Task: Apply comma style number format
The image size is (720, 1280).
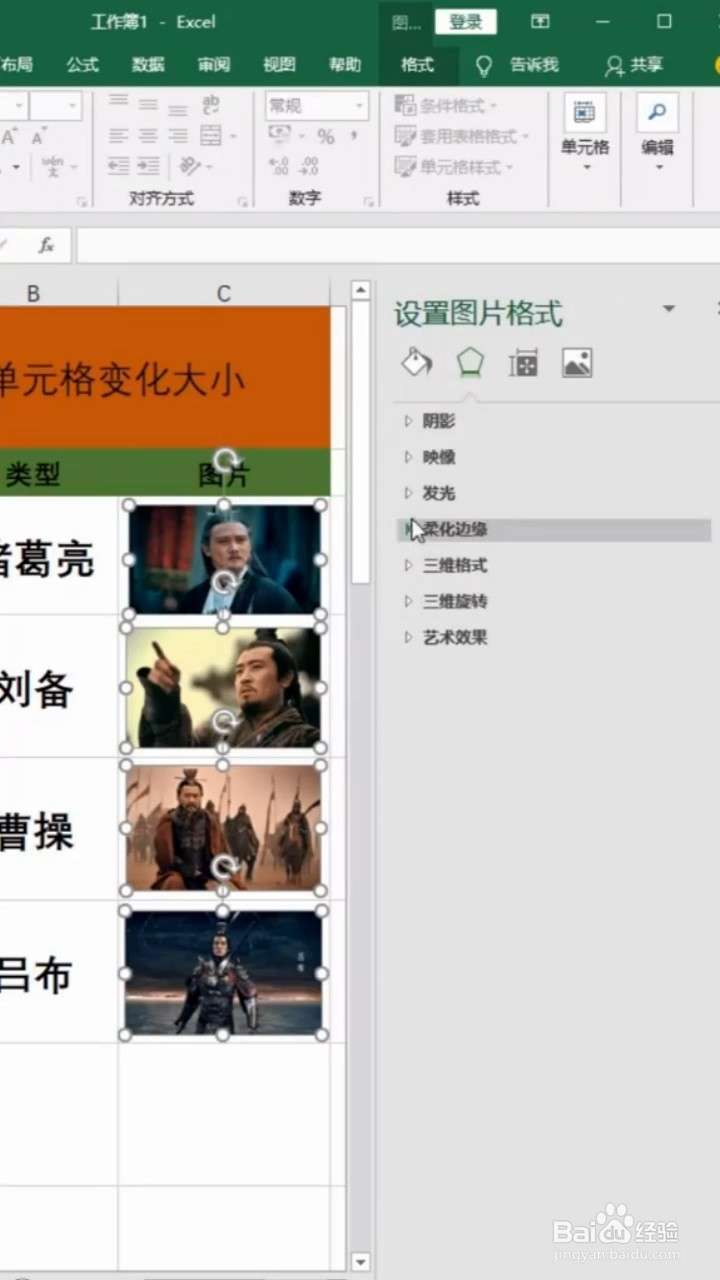Action: click(354, 136)
